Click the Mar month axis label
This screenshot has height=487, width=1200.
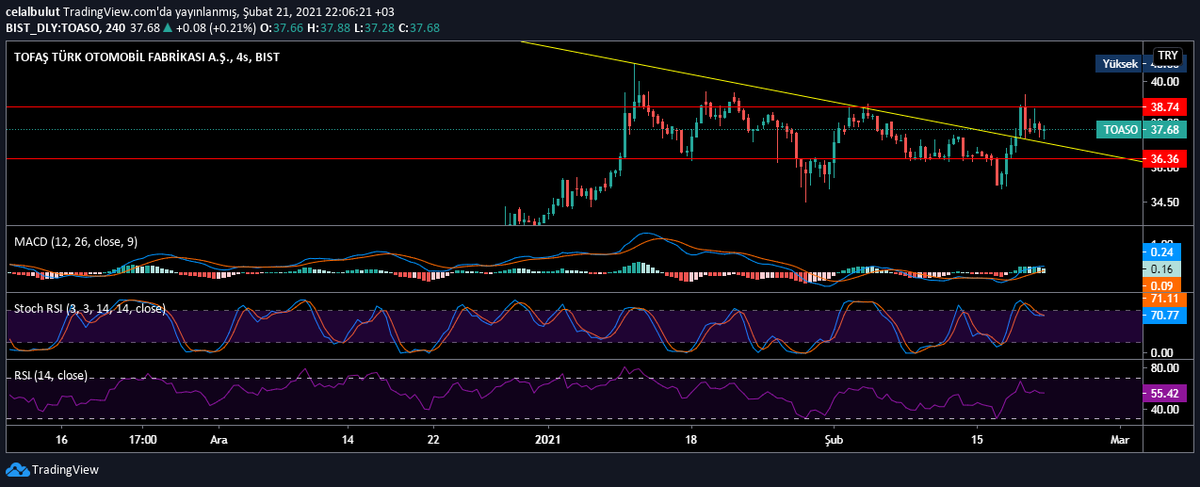[x=1121, y=438]
